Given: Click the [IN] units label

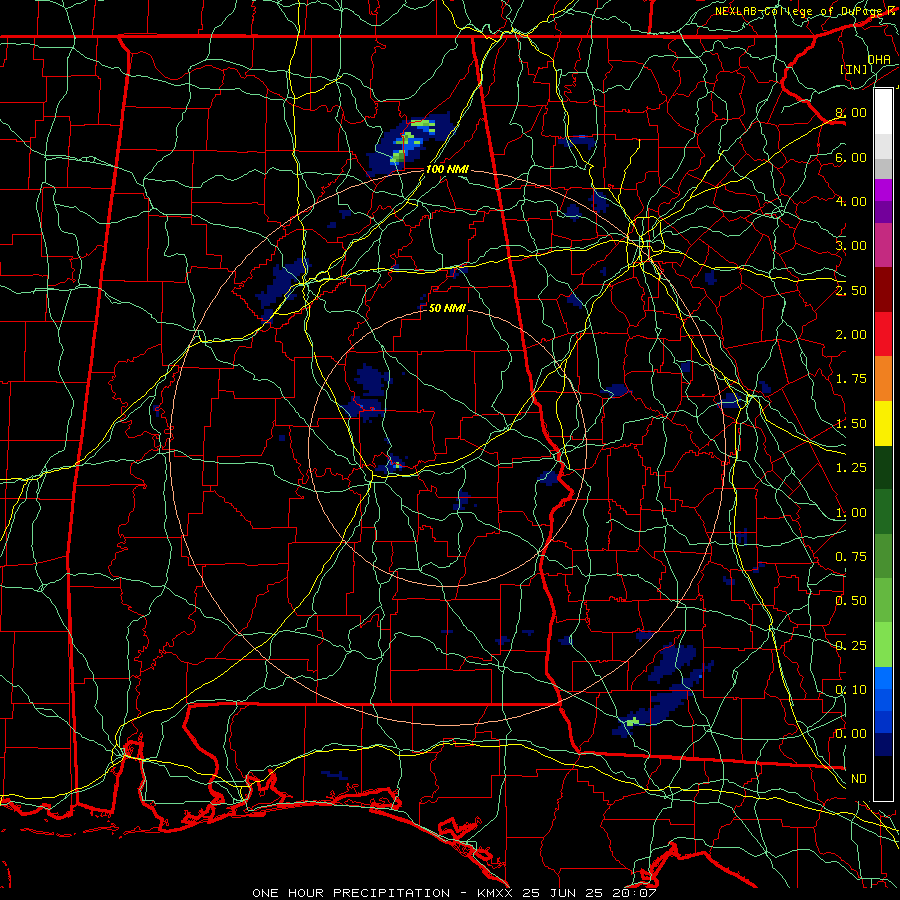Looking at the screenshot, I should point(854,69).
